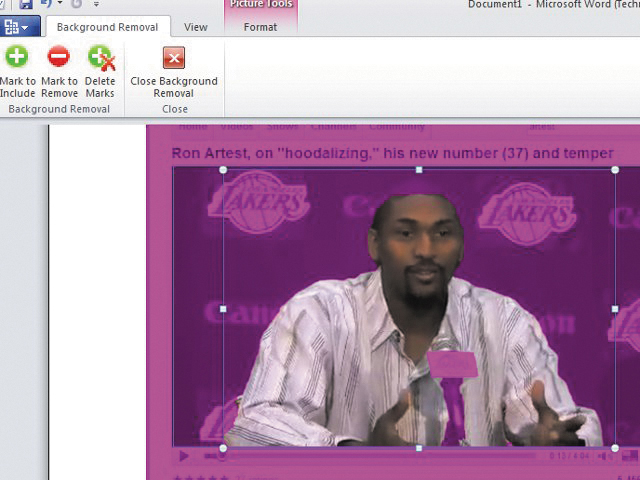Open the View ribbon tab
Image resolution: width=640 pixels, height=480 pixels.
click(196, 27)
